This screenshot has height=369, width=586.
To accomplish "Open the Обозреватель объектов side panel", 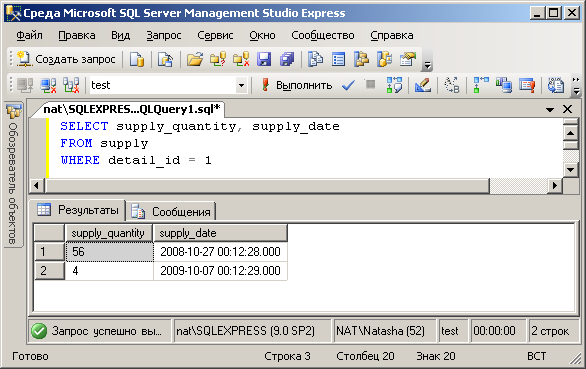I will (x=13, y=175).
